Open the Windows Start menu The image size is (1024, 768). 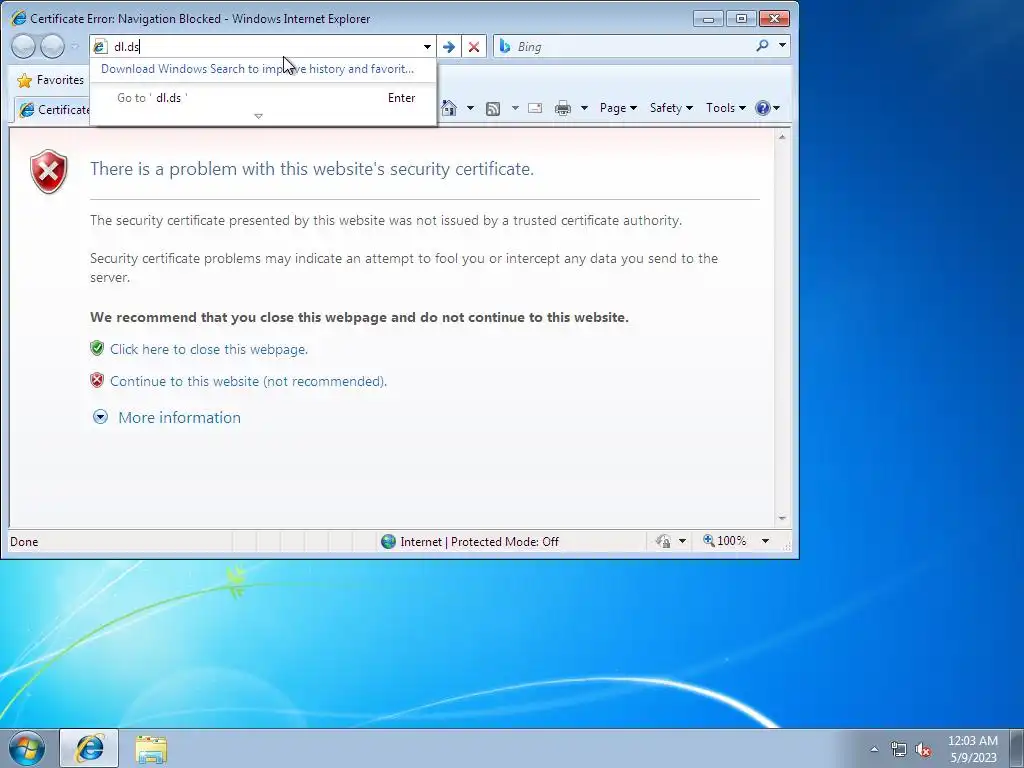click(27, 748)
